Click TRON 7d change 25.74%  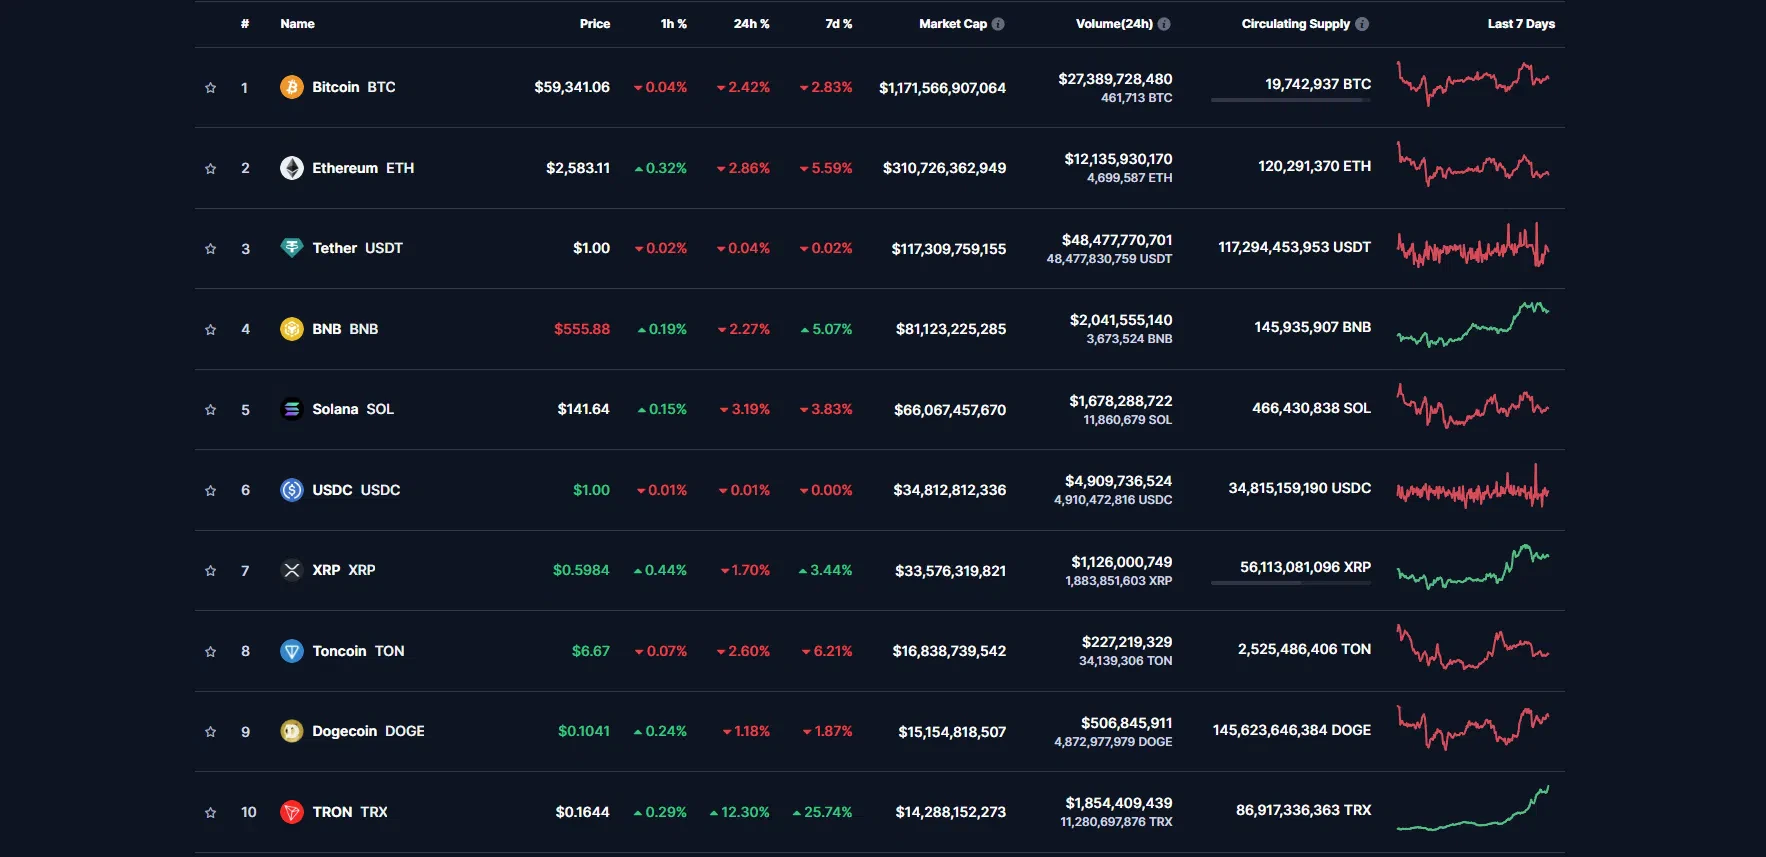tap(823, 812)
